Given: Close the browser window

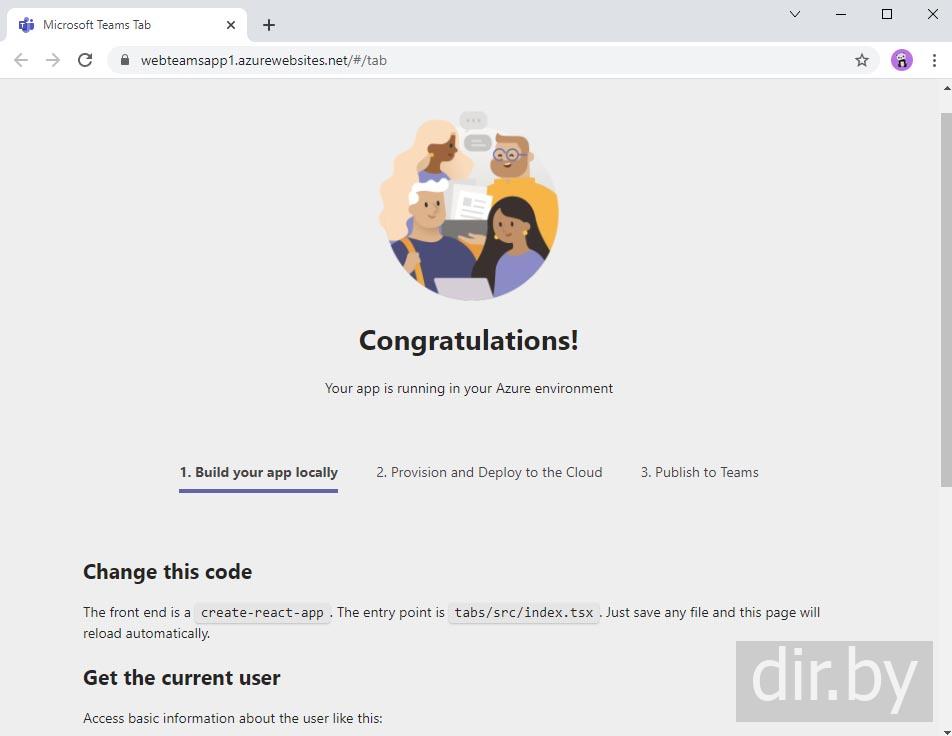Looking at the screenshot, I should [933, 14].
